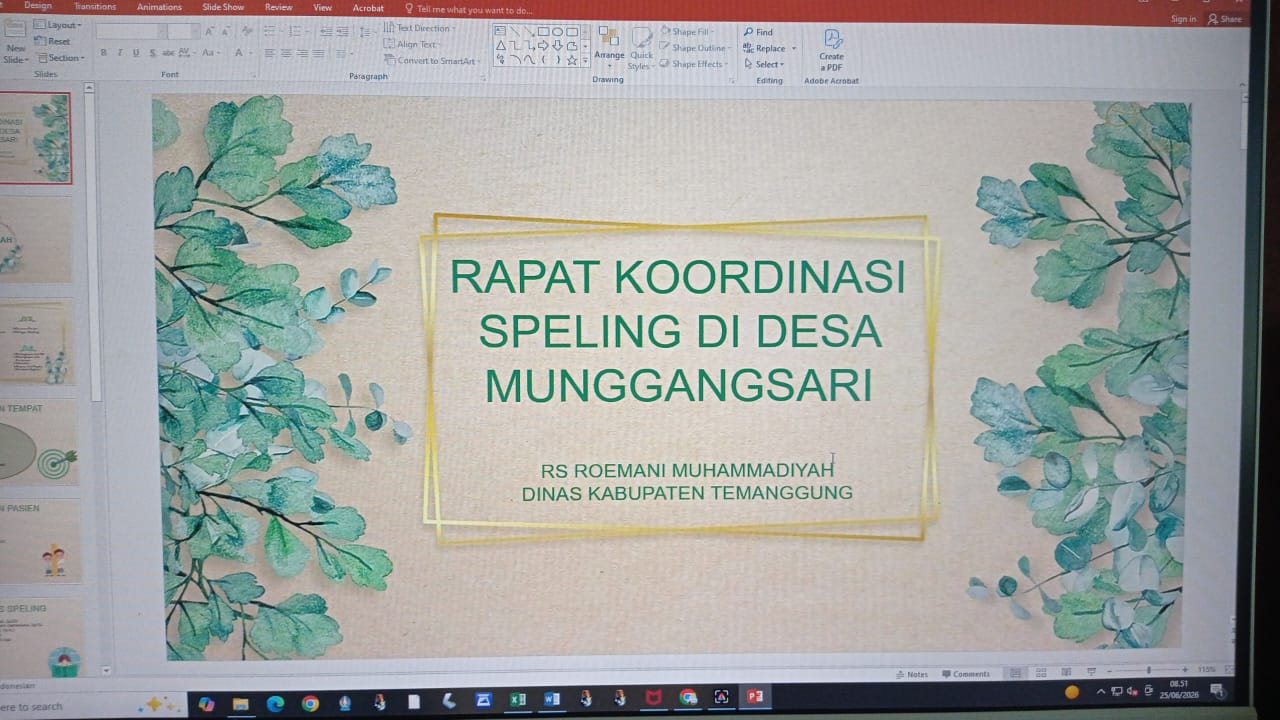Click Increase Font Size icon
Screen dimensions: 1280x720
tap(209, 32)
